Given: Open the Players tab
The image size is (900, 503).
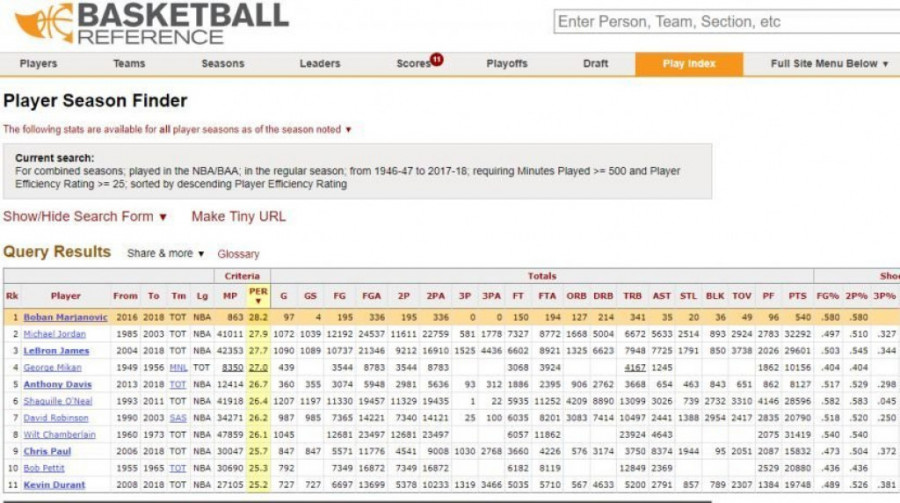Looking at the screenshot, I should coord(39,64).
